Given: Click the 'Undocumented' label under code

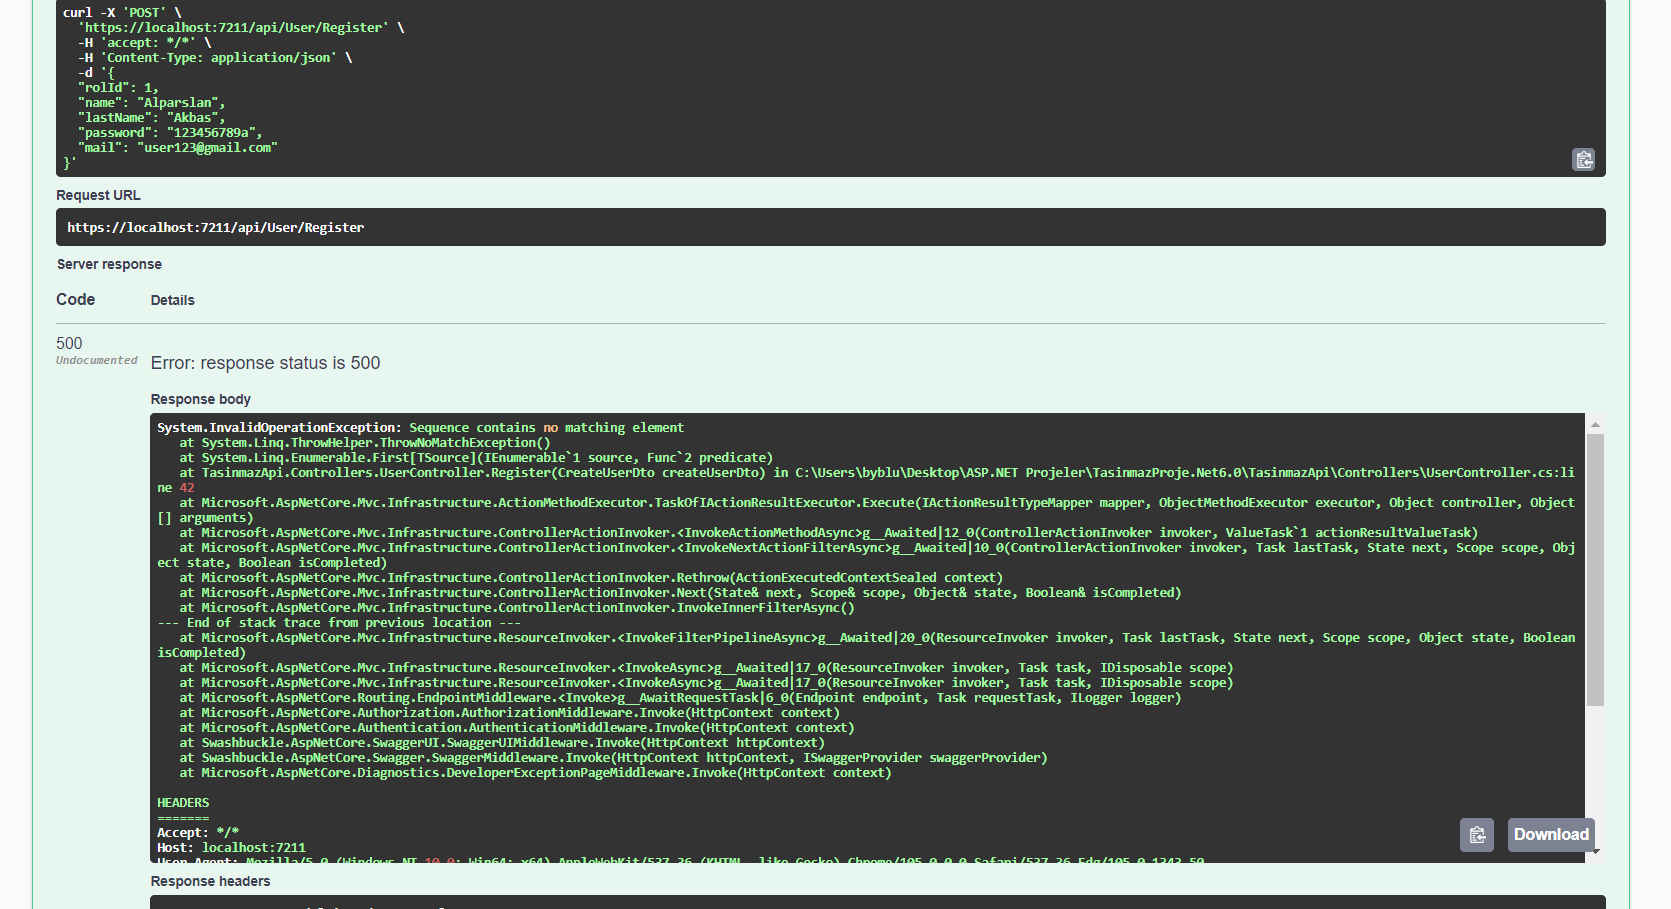Looking at the screenshot, I should [x=96, y=360].
